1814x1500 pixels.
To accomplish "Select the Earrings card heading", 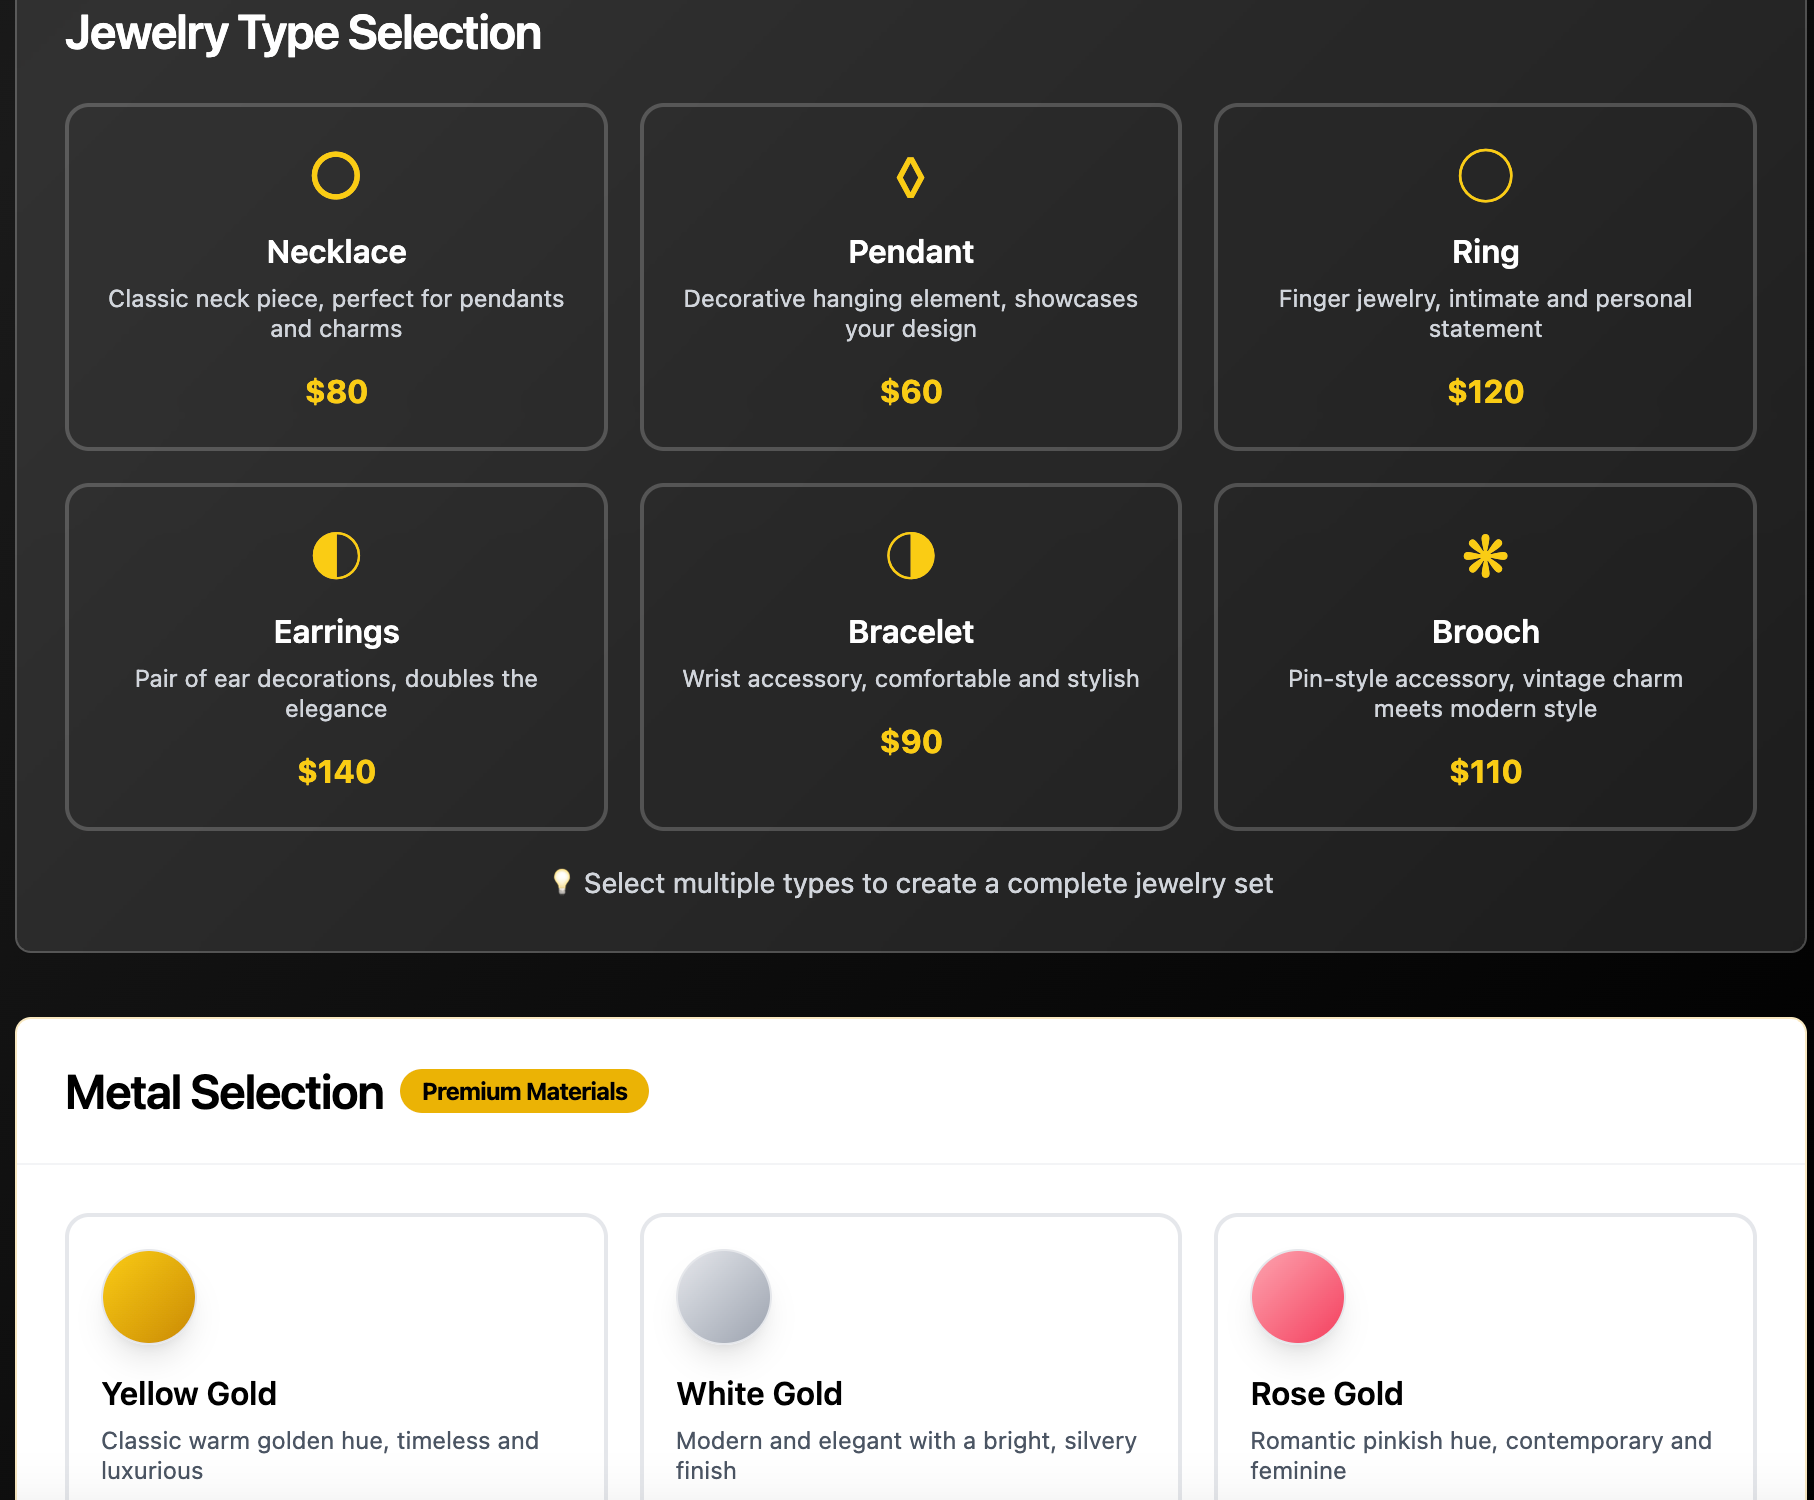I will tap(336, 632).
